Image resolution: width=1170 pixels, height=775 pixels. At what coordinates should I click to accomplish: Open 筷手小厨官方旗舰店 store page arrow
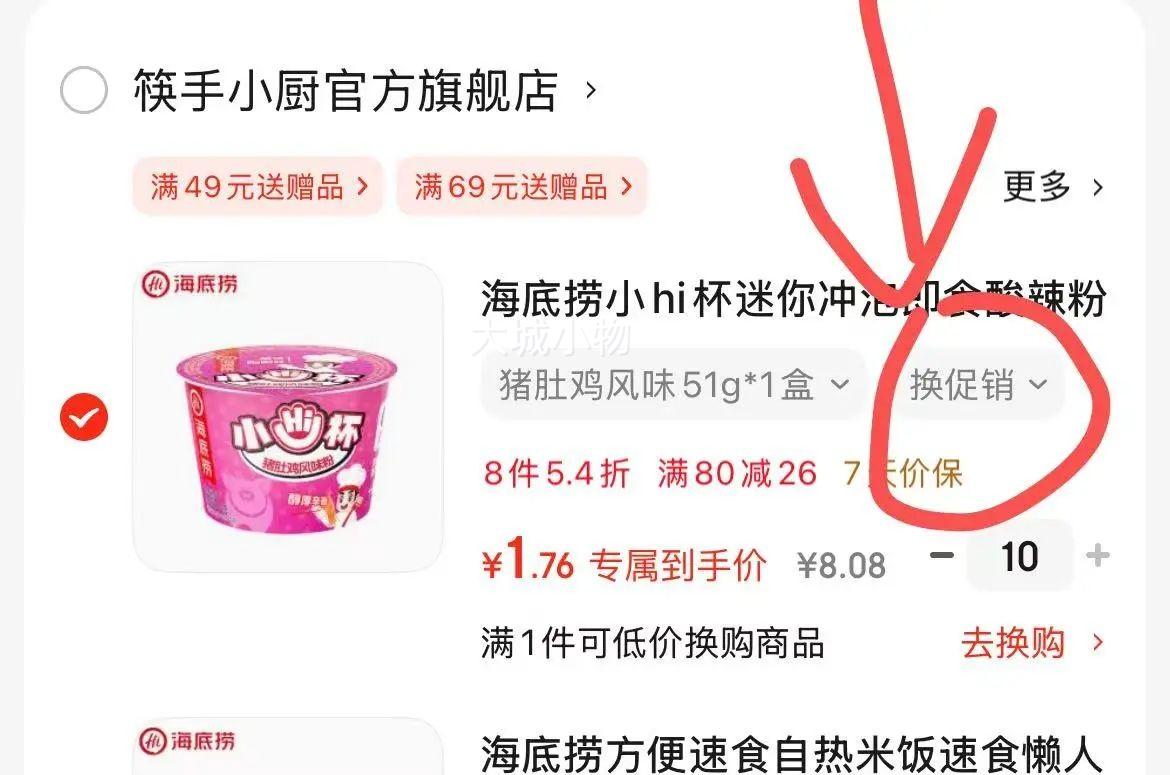click(591, 90)
